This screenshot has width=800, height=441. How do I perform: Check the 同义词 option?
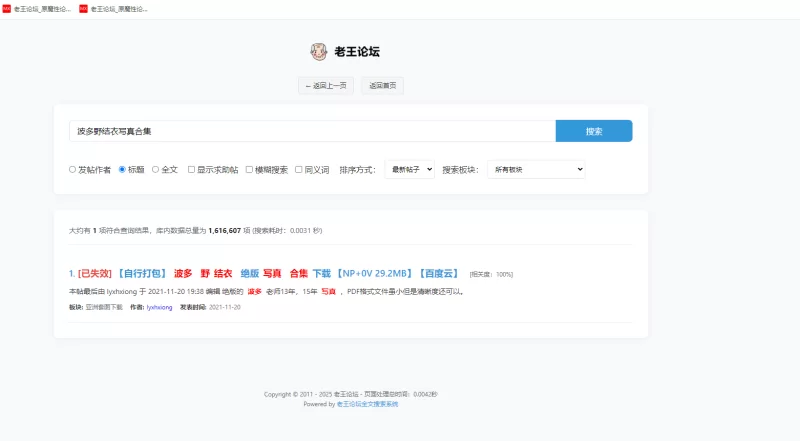298,170
